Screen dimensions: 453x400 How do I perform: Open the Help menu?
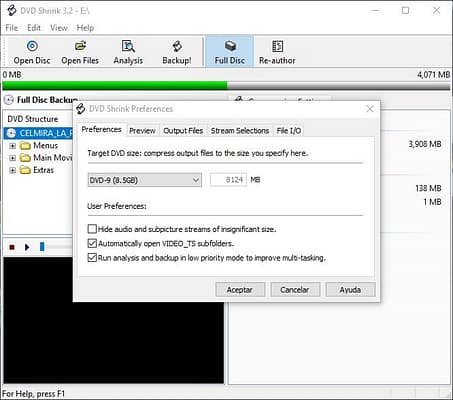85,28
